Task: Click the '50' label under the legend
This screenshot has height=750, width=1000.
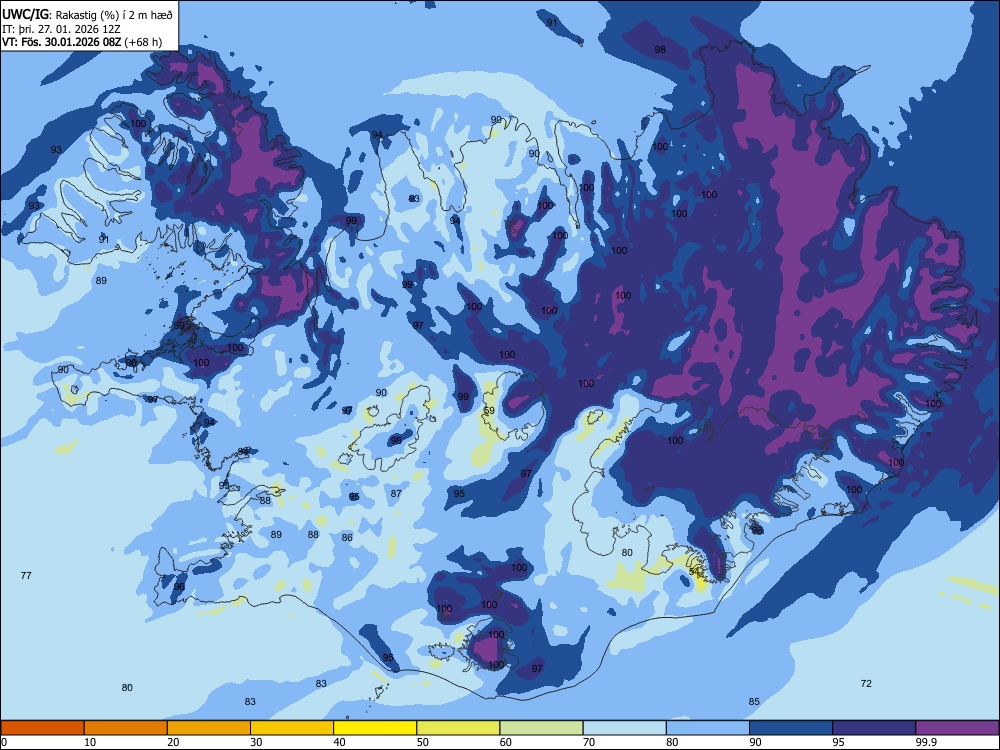Action: point(423,742)
